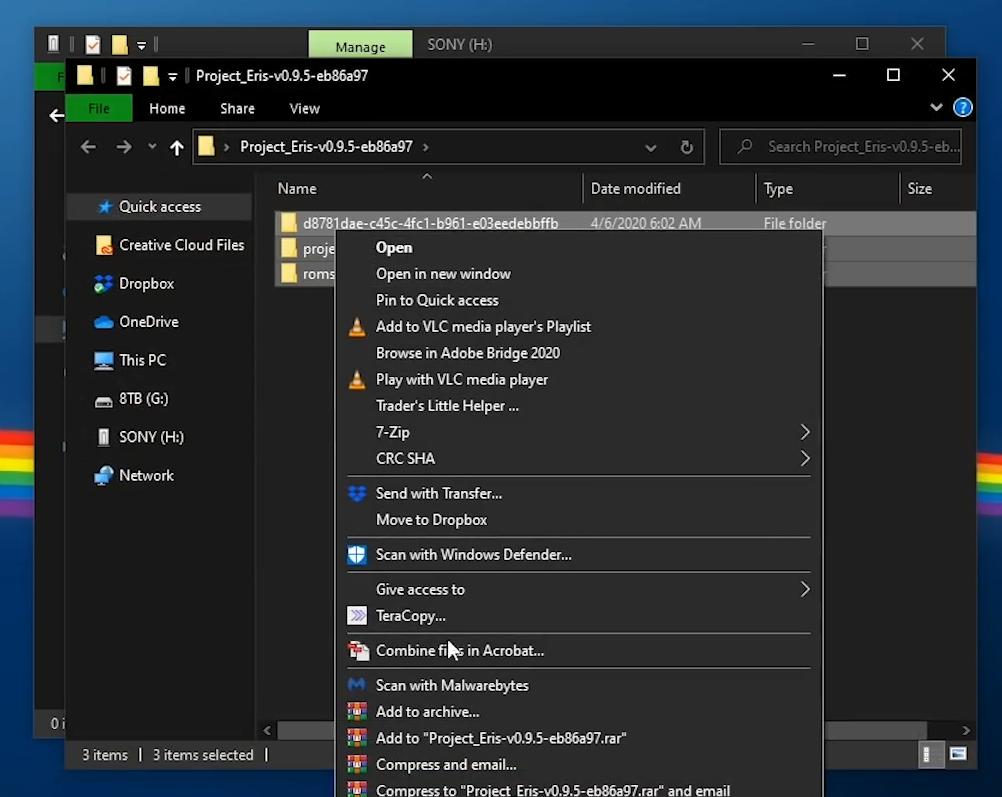Switch to details view in status bar

tap(928, 754)
